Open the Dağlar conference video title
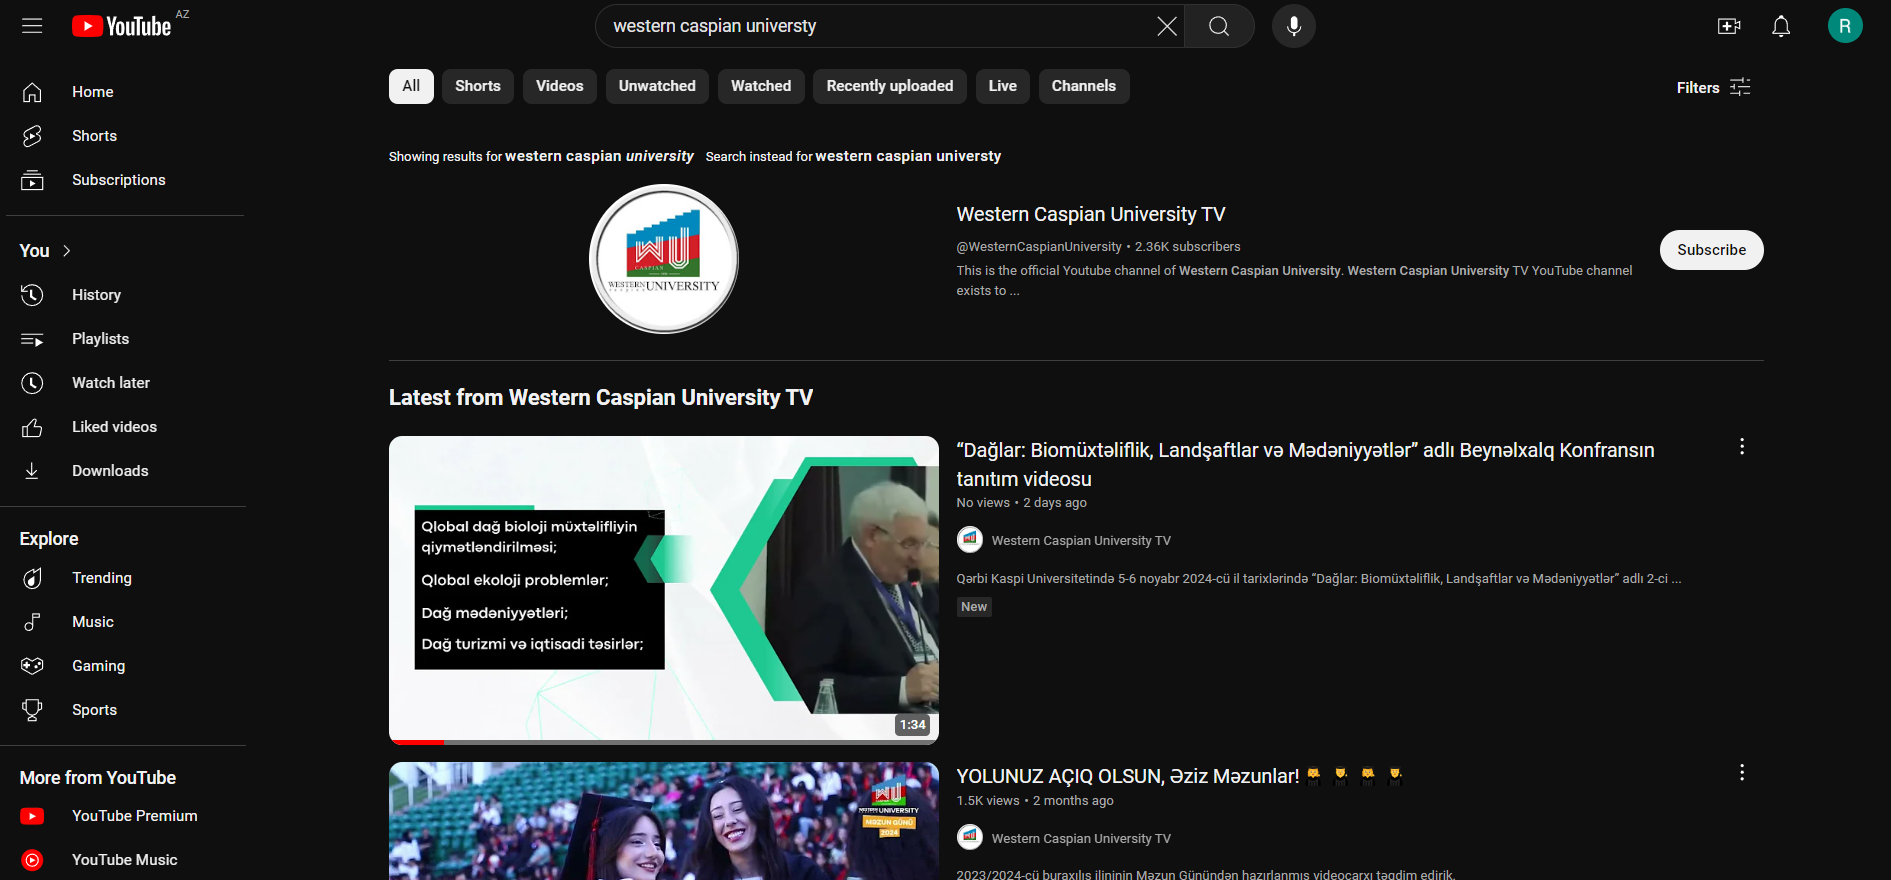1891x880 pixels. click(1305, 464)
